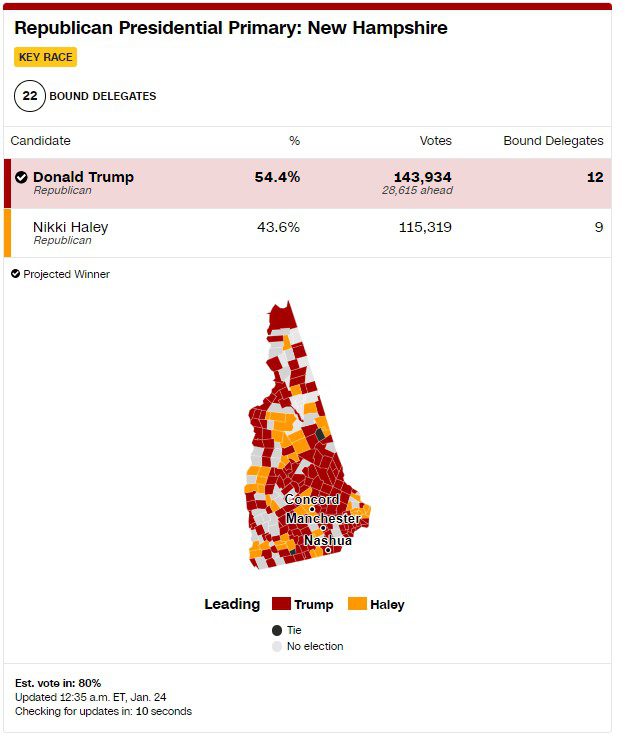Click the dark Tie legend dot

point(277,630)
